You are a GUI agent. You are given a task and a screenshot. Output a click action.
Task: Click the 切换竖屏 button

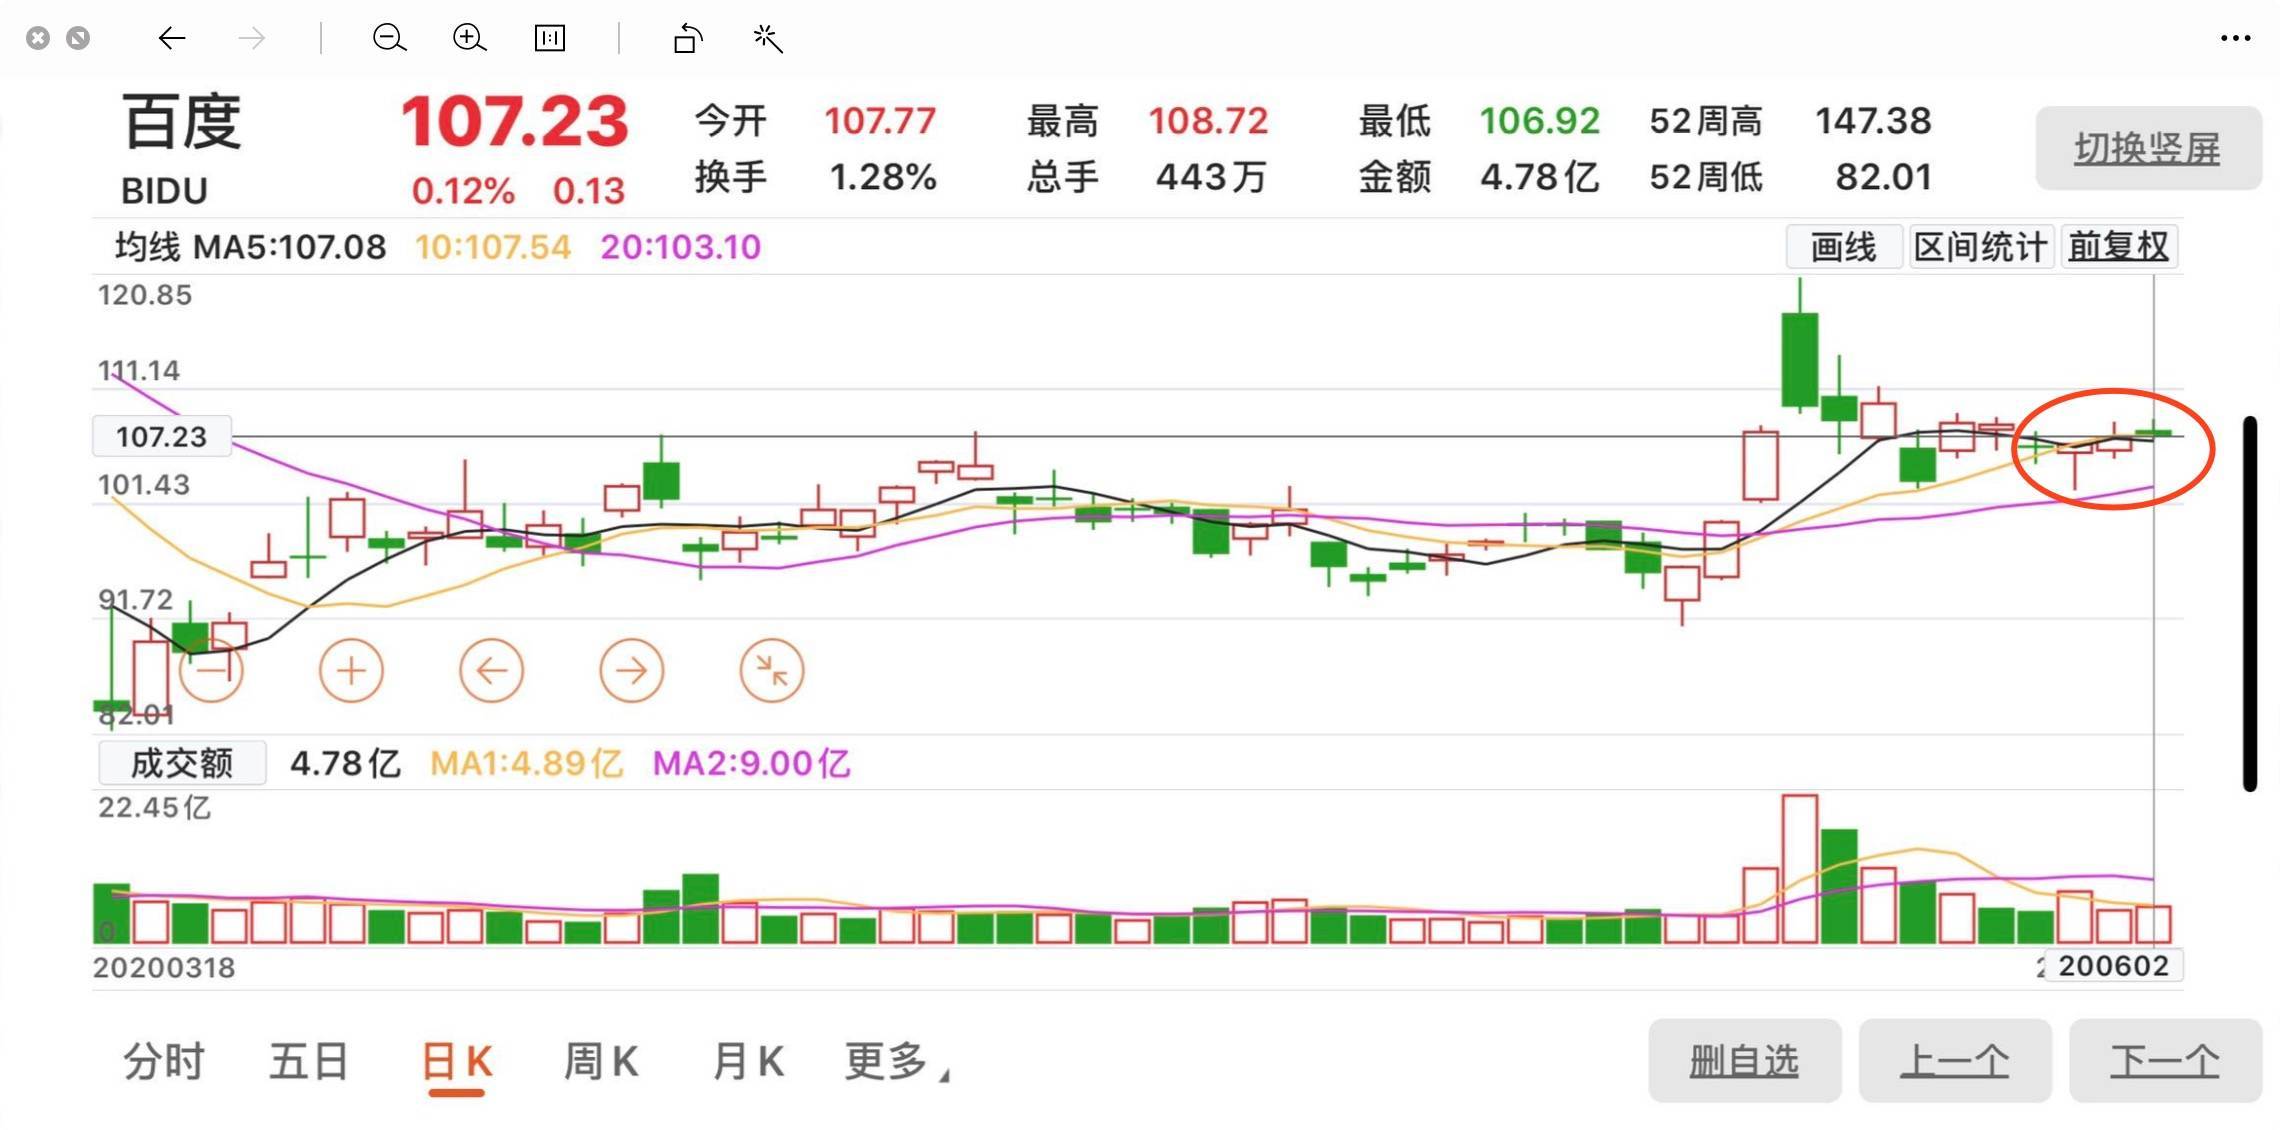click(x=2148, y=148)
